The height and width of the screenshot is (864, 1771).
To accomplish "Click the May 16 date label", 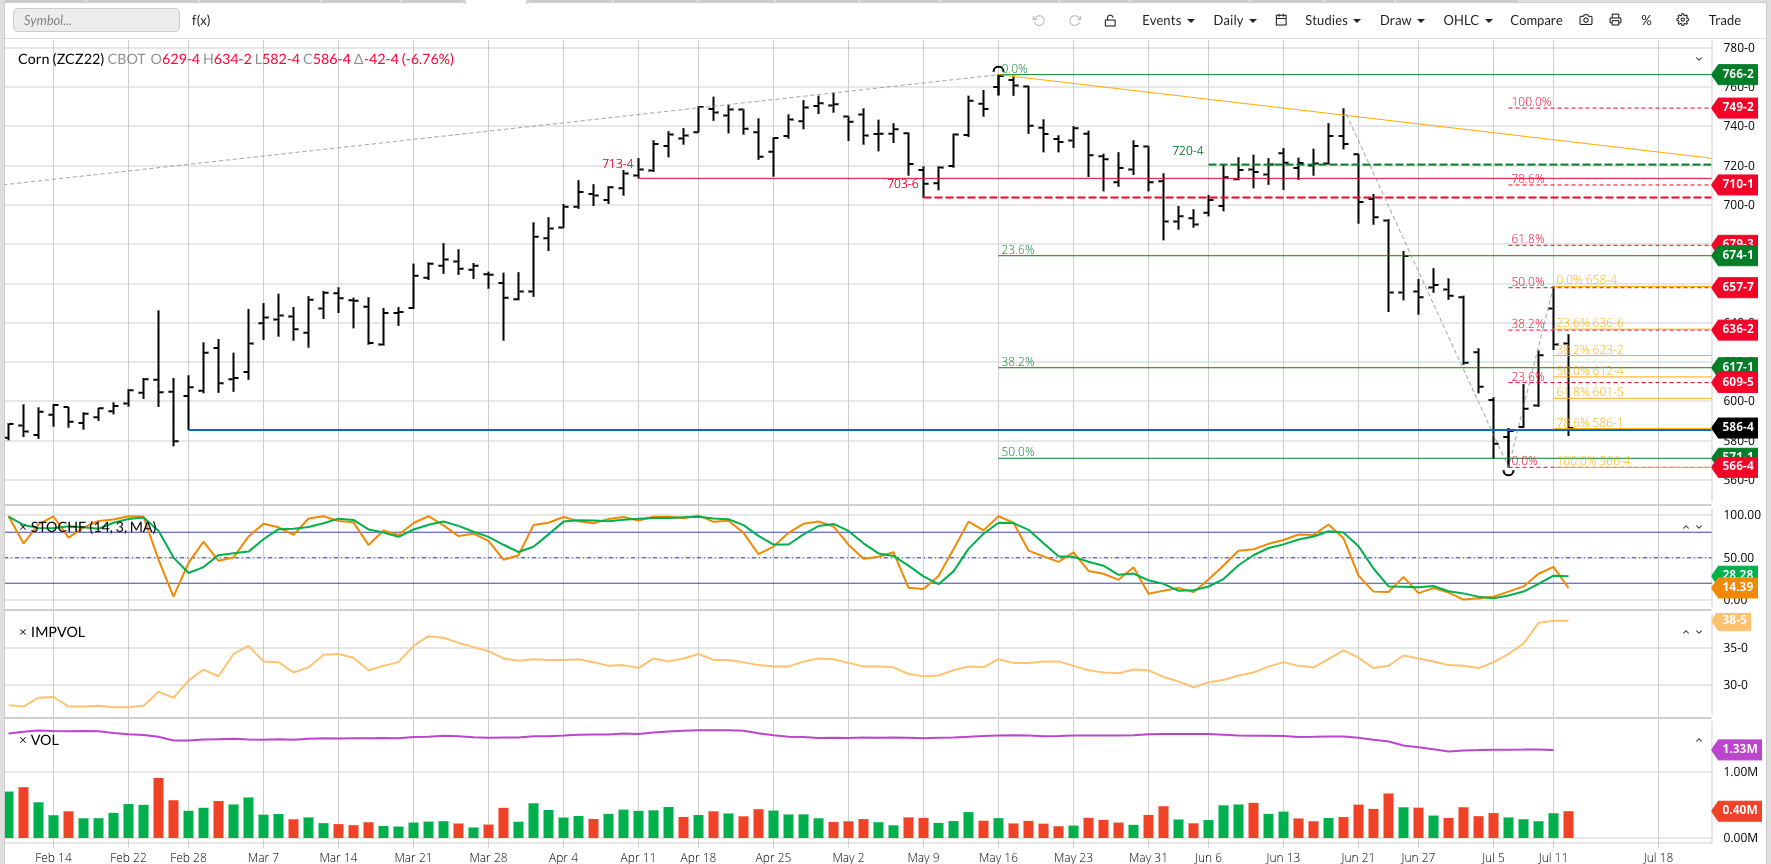I will pos(998,857).
